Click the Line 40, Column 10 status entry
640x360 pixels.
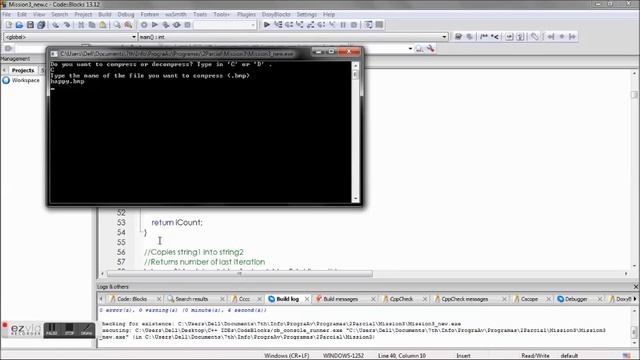pos(402,356)
